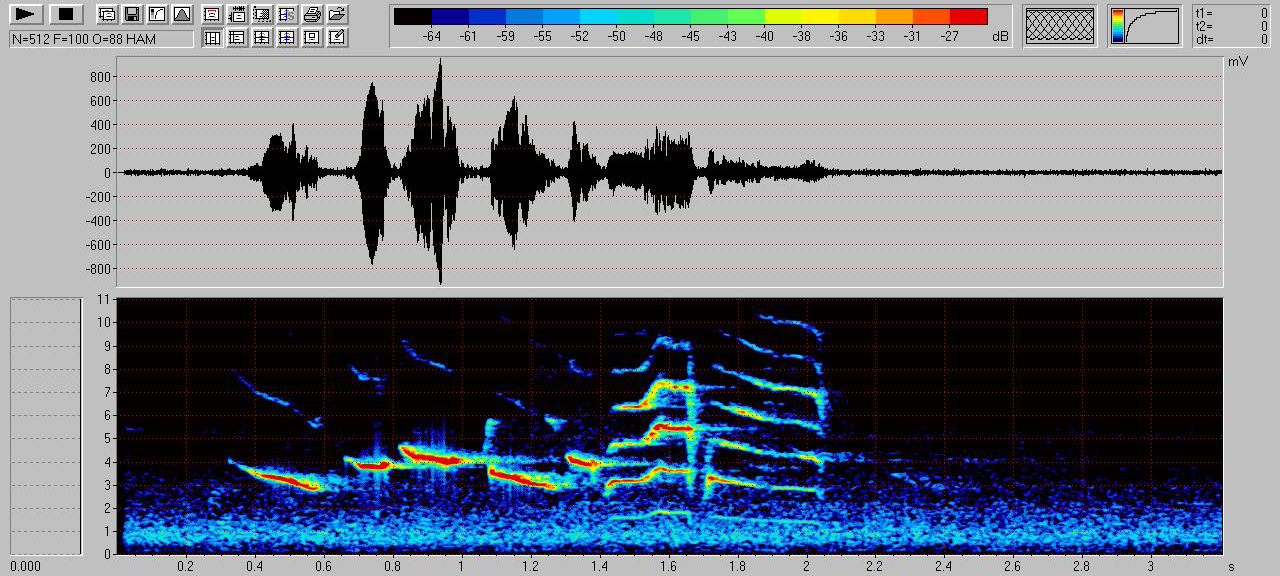Click the copy windows icon beside Stop
This screenshot has height=576, width=1280.
click(106, 14)
